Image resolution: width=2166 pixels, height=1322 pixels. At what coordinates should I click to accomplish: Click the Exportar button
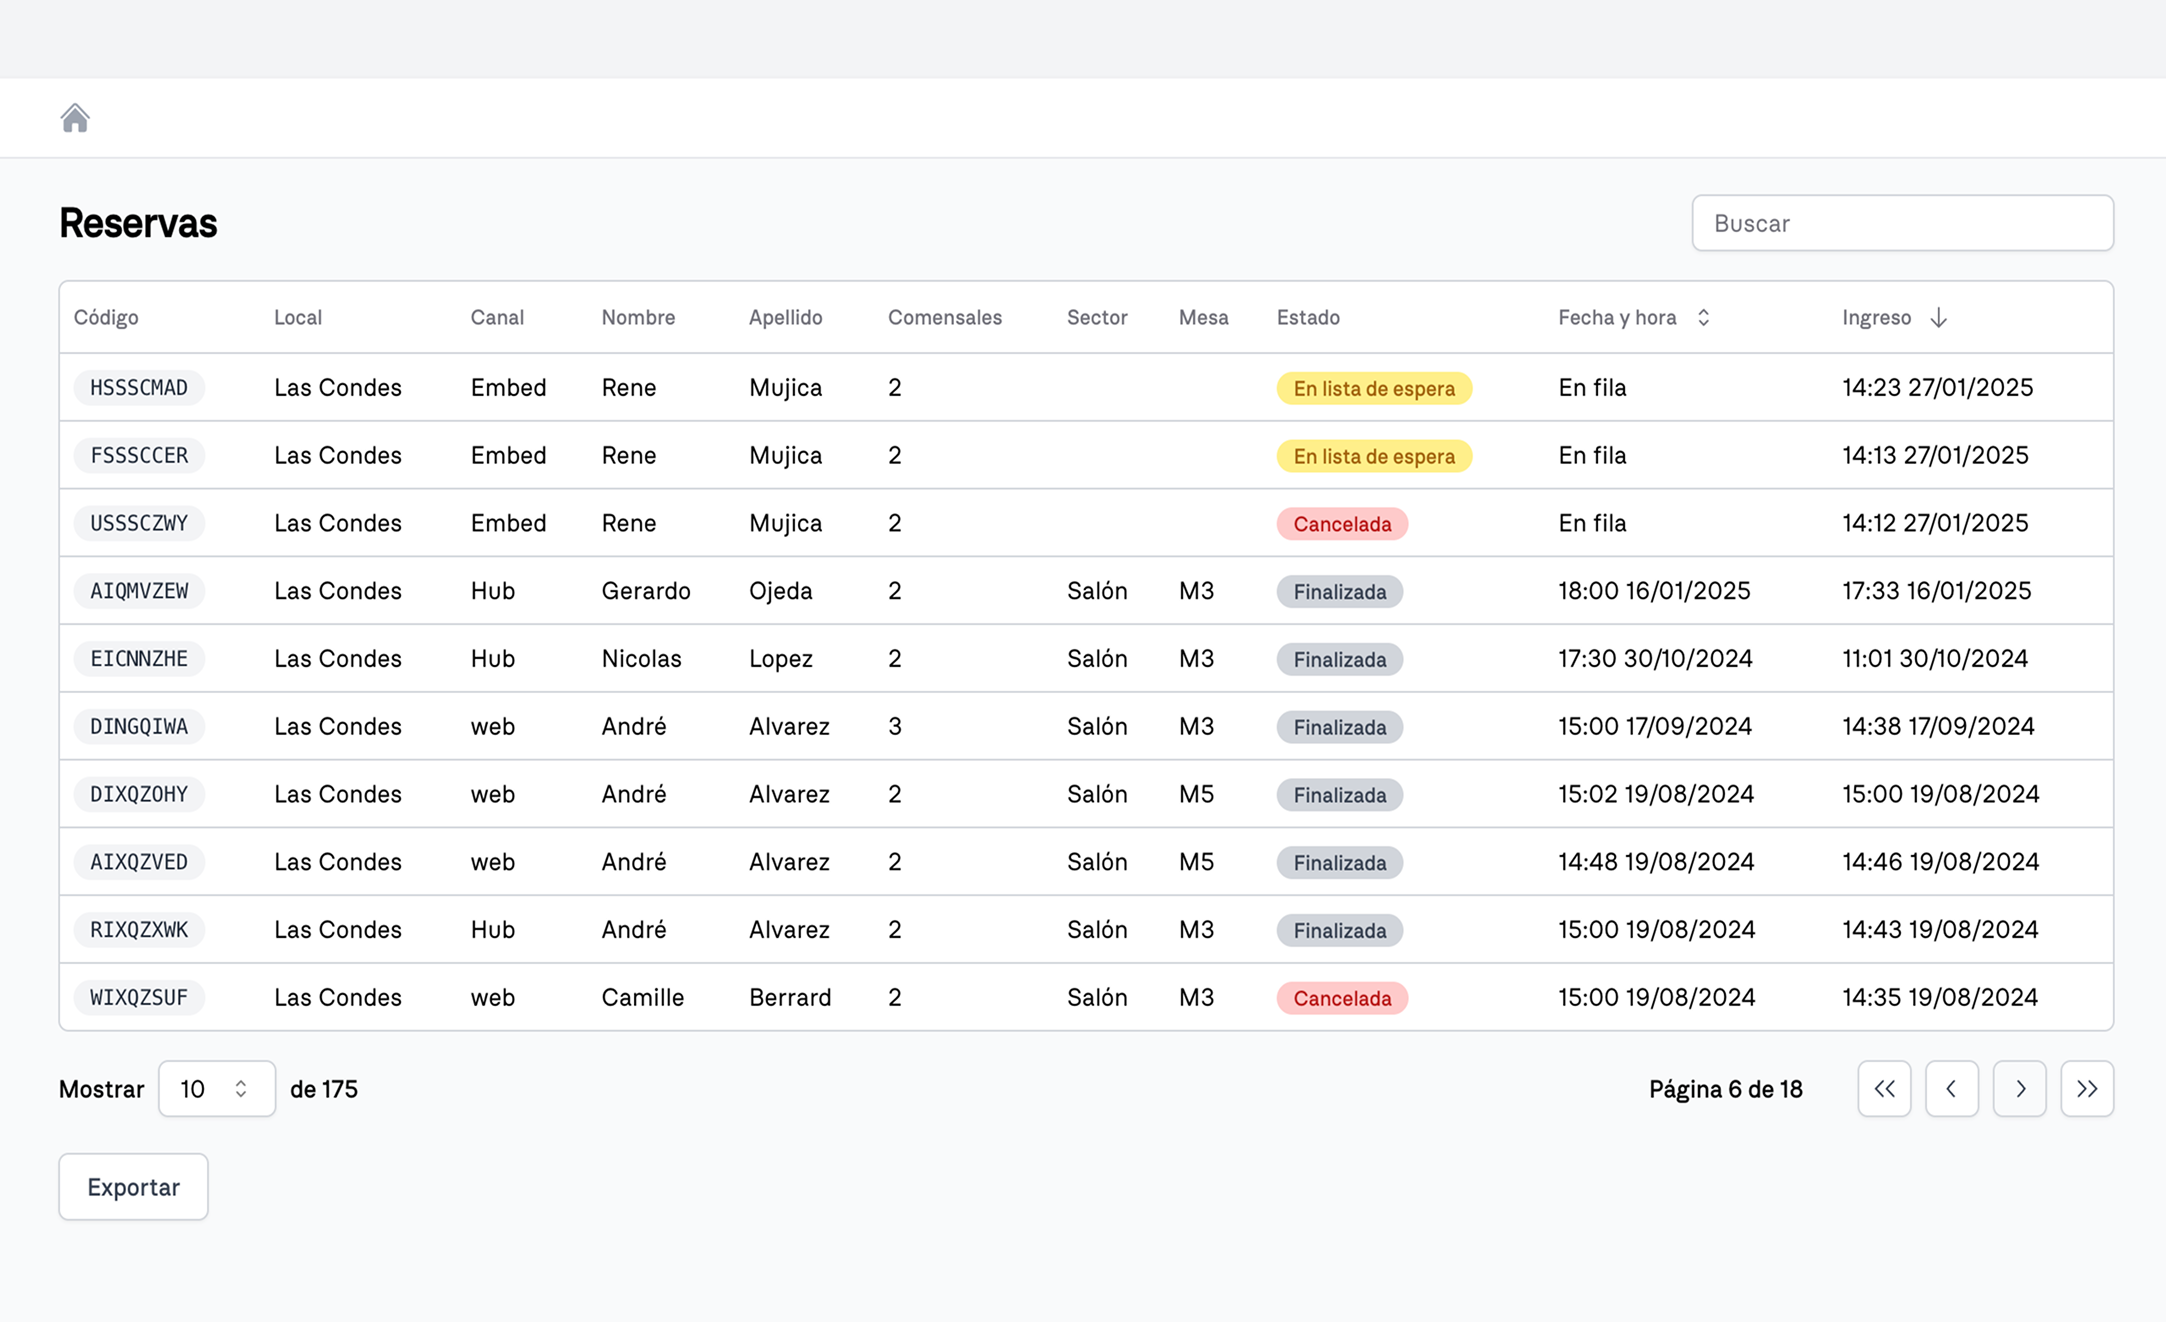click(x=133, y=1186)
